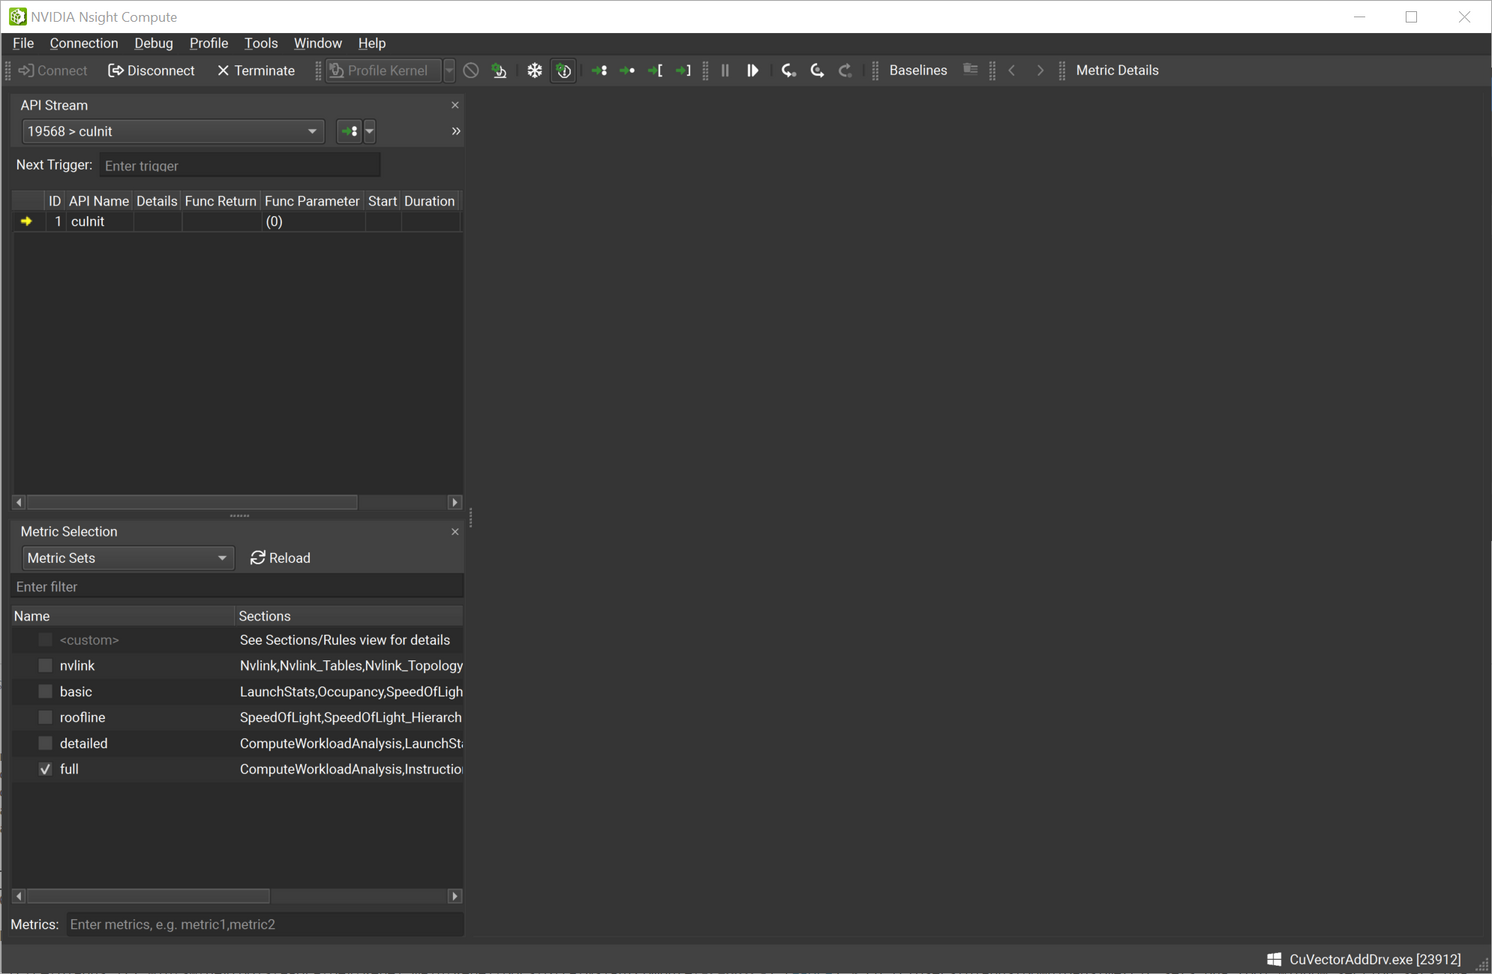
Task: Click the Sections column header
Action: point(348,616)
